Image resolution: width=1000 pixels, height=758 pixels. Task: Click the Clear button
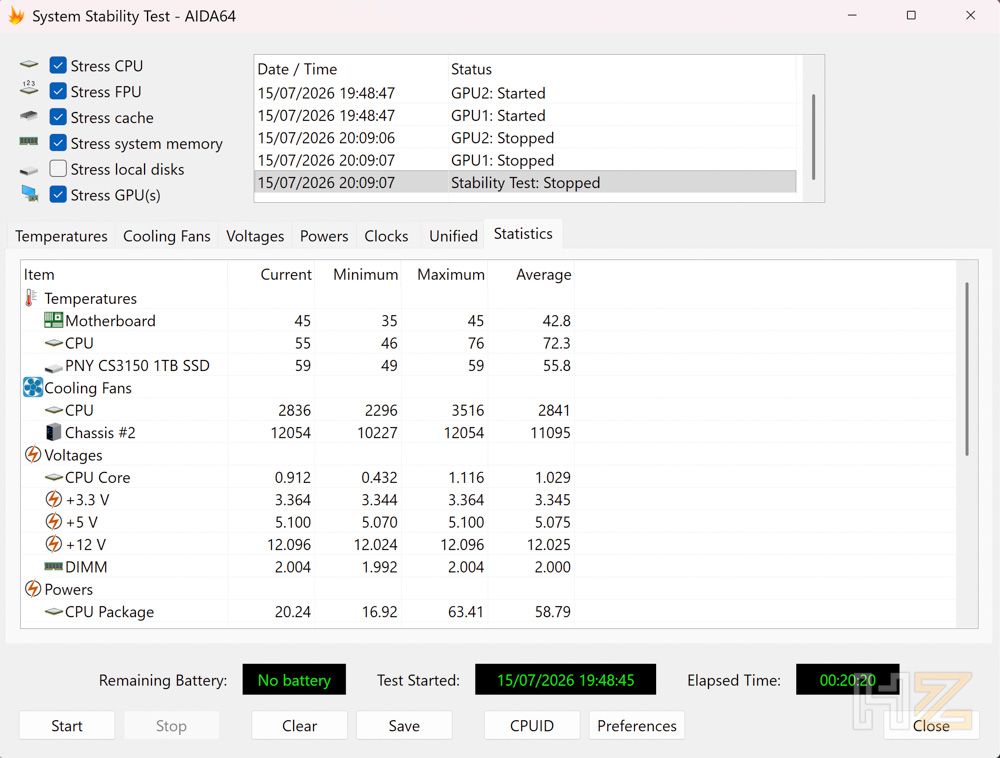(299, 725)
